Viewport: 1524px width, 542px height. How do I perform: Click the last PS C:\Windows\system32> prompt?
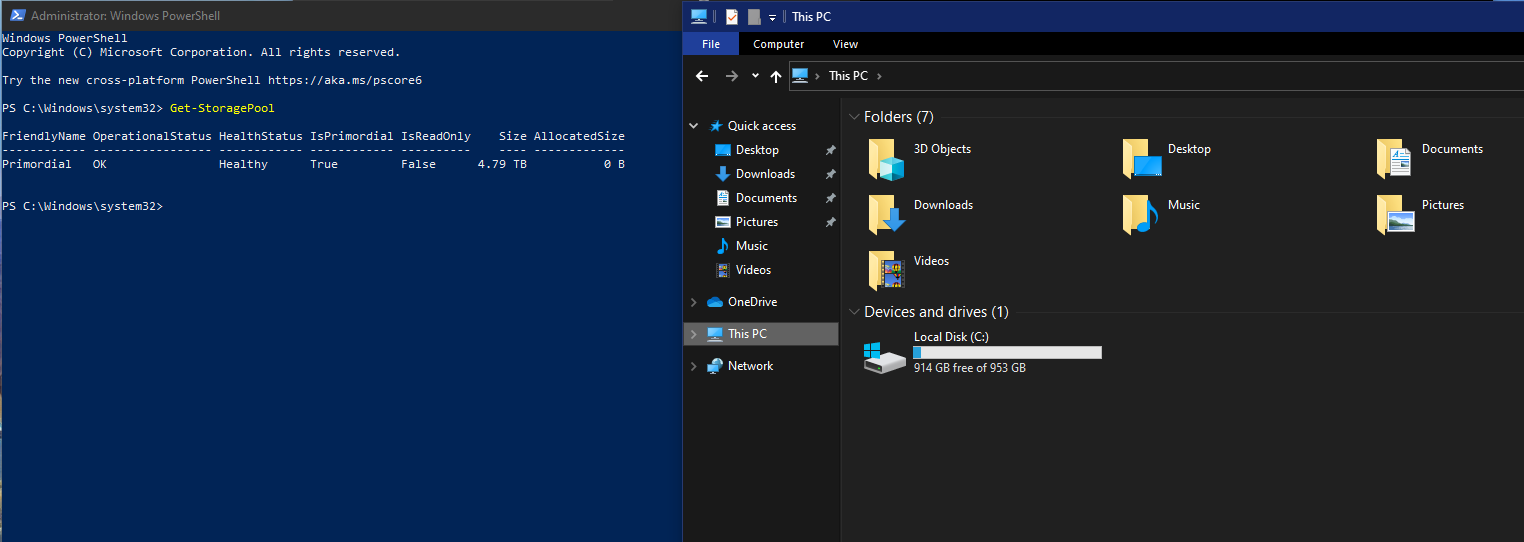[82, 206]
